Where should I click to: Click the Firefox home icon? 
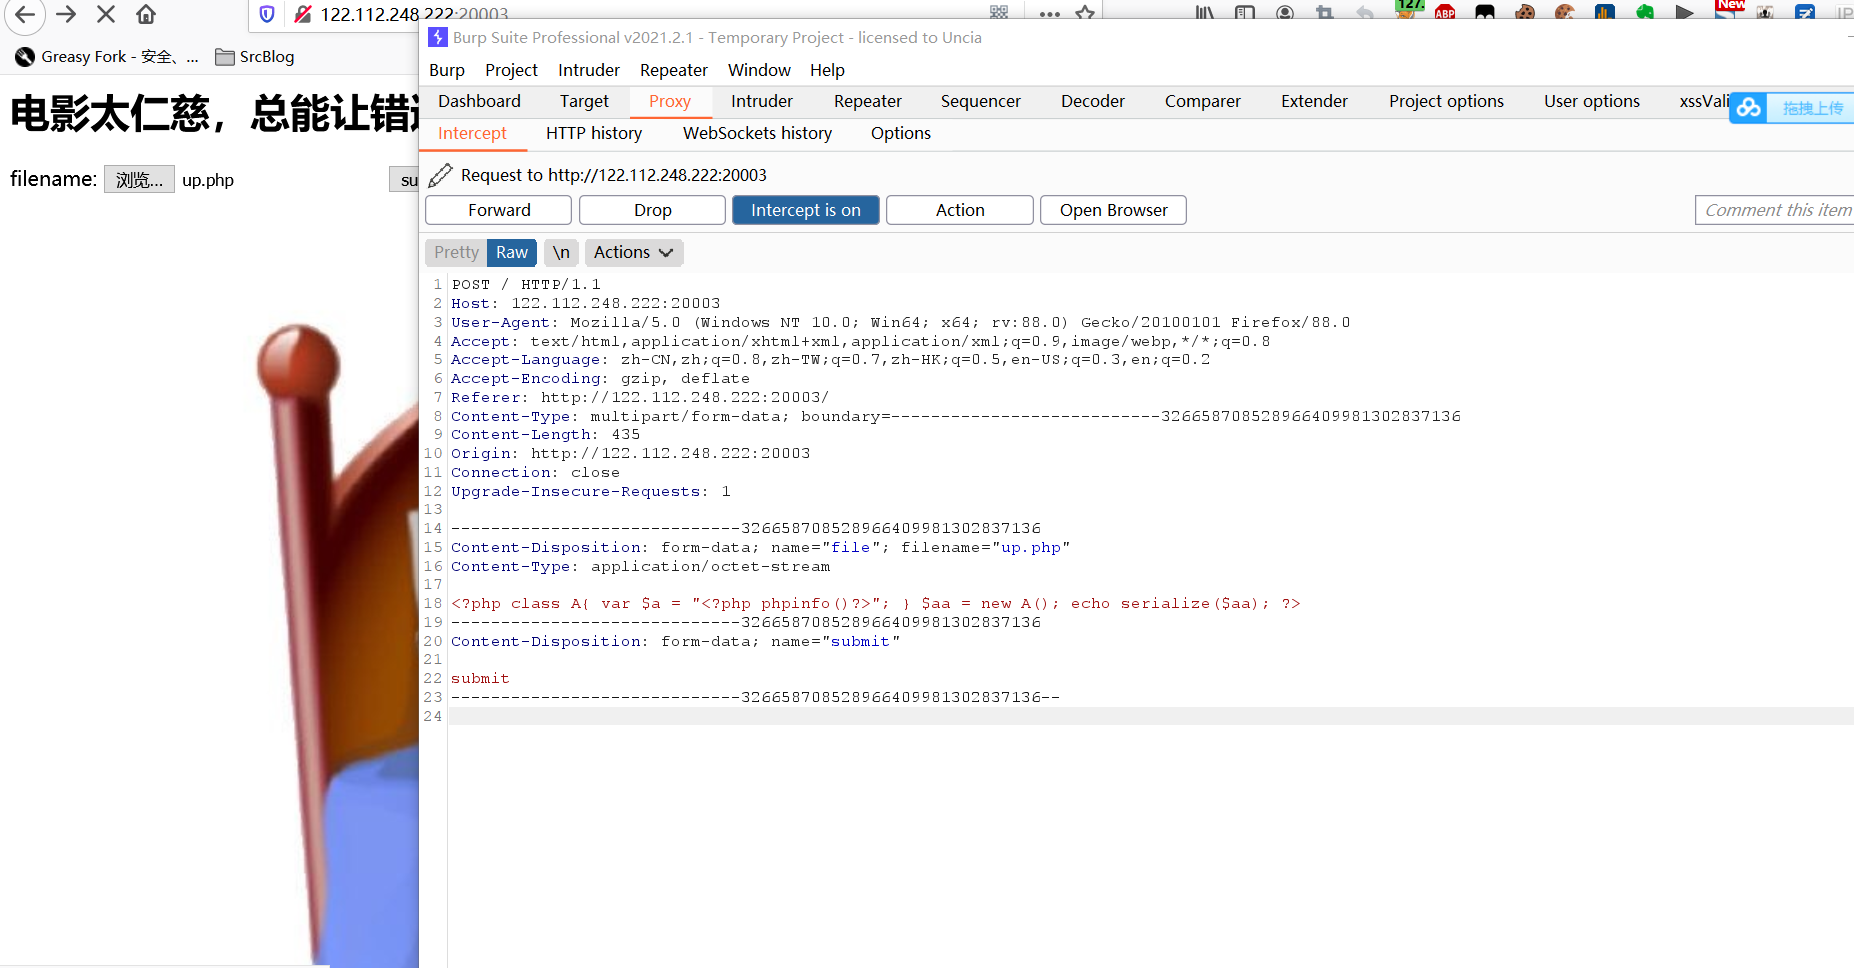[146, 14]
